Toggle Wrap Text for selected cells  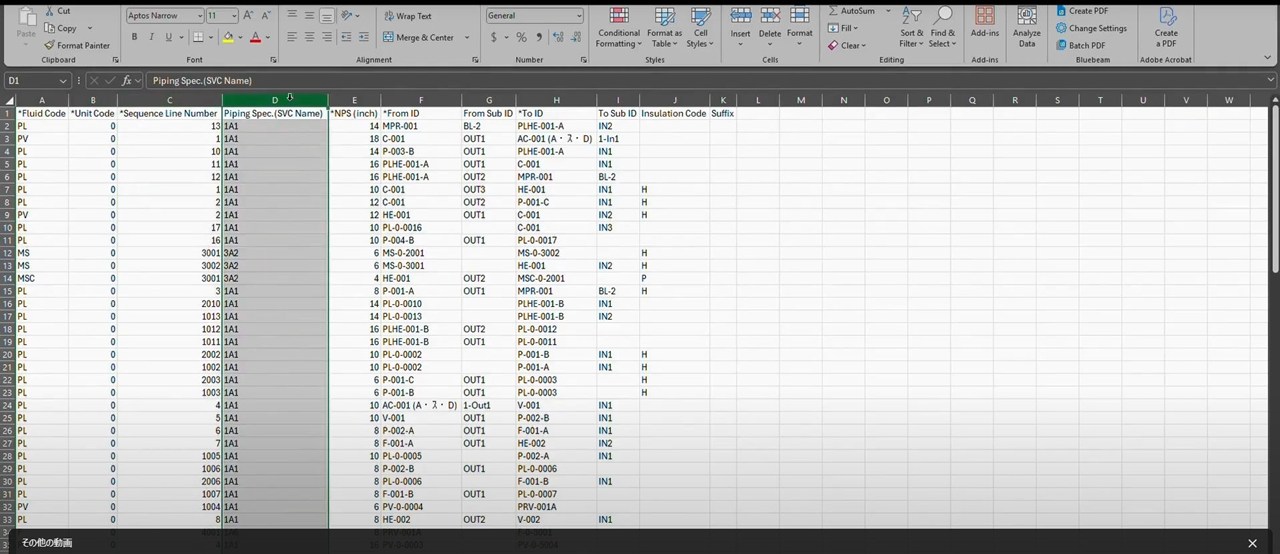407,16
